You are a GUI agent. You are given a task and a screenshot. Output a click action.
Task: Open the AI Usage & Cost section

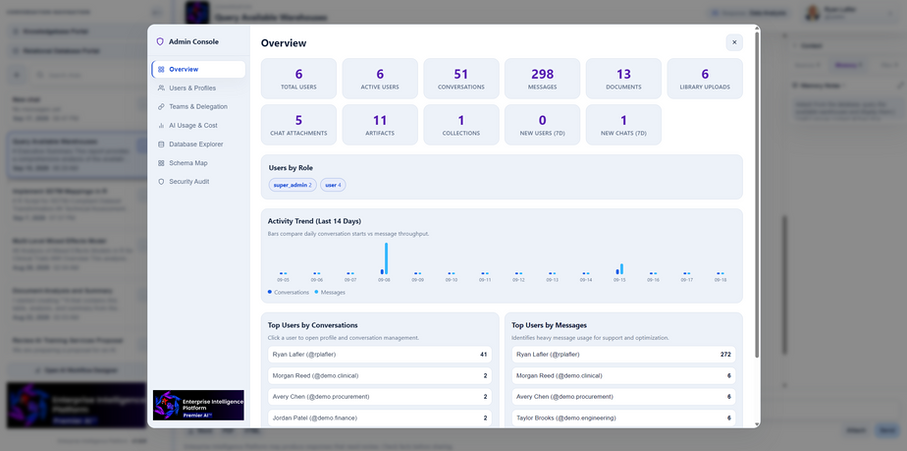pos(198,125)
